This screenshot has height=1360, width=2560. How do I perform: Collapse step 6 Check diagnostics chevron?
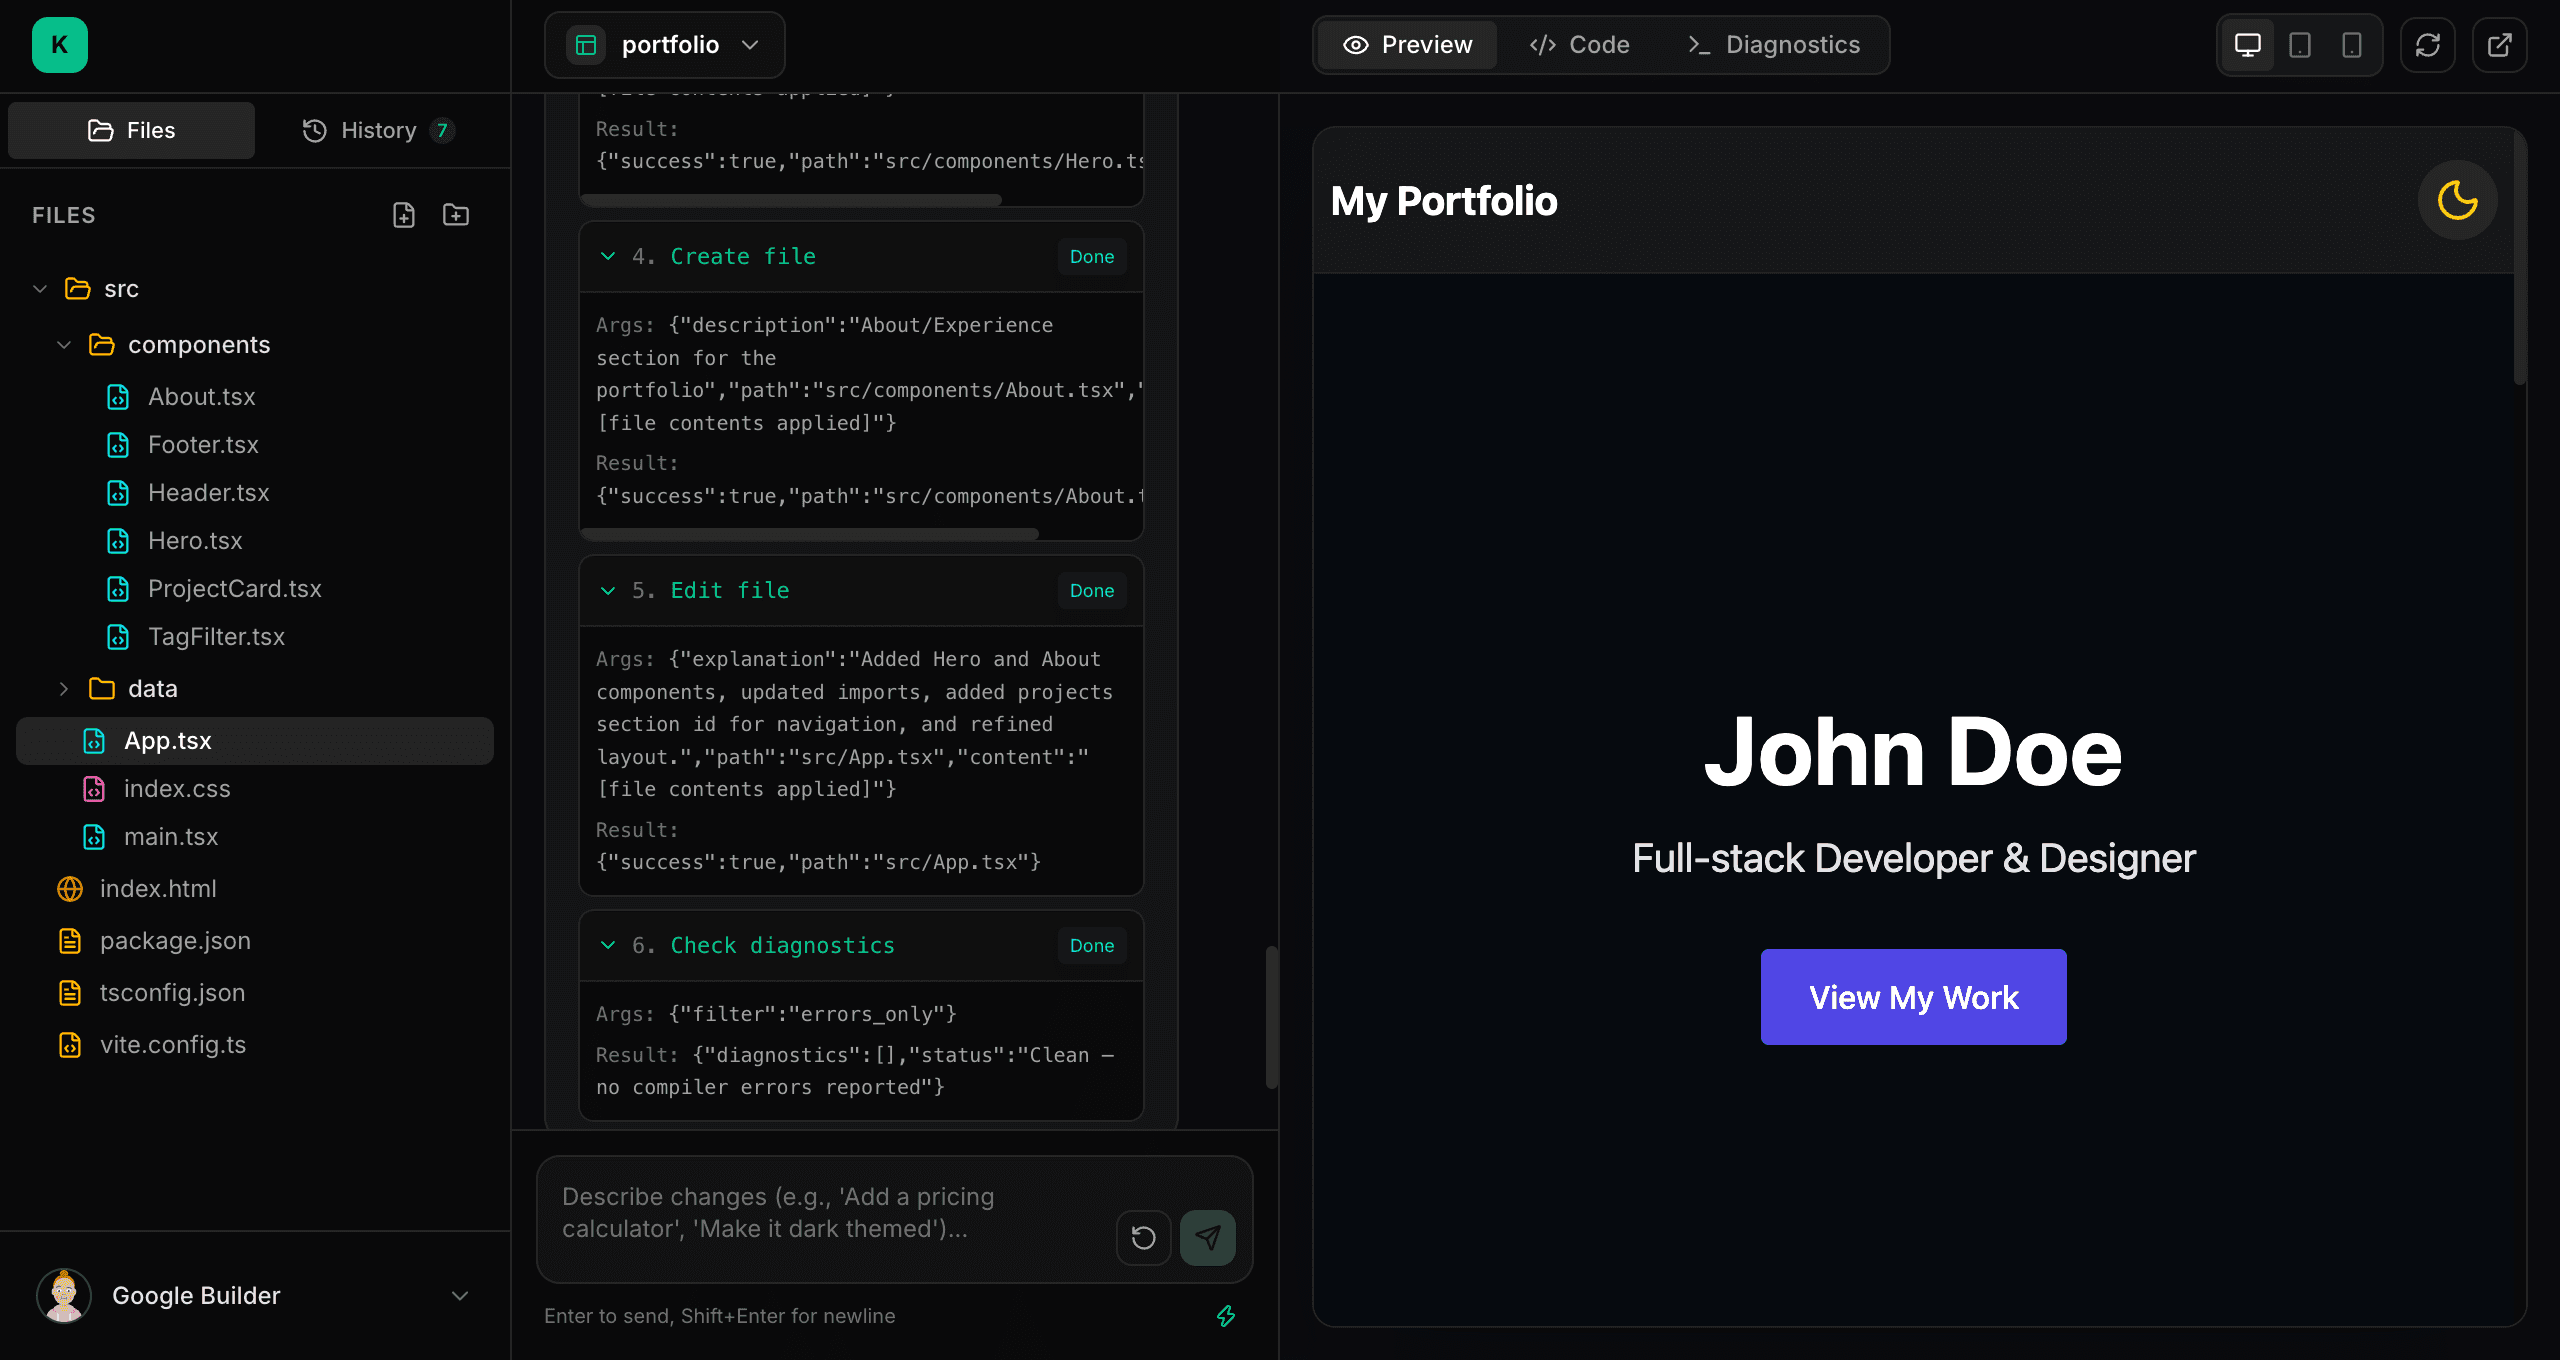(x=608, y=946)
